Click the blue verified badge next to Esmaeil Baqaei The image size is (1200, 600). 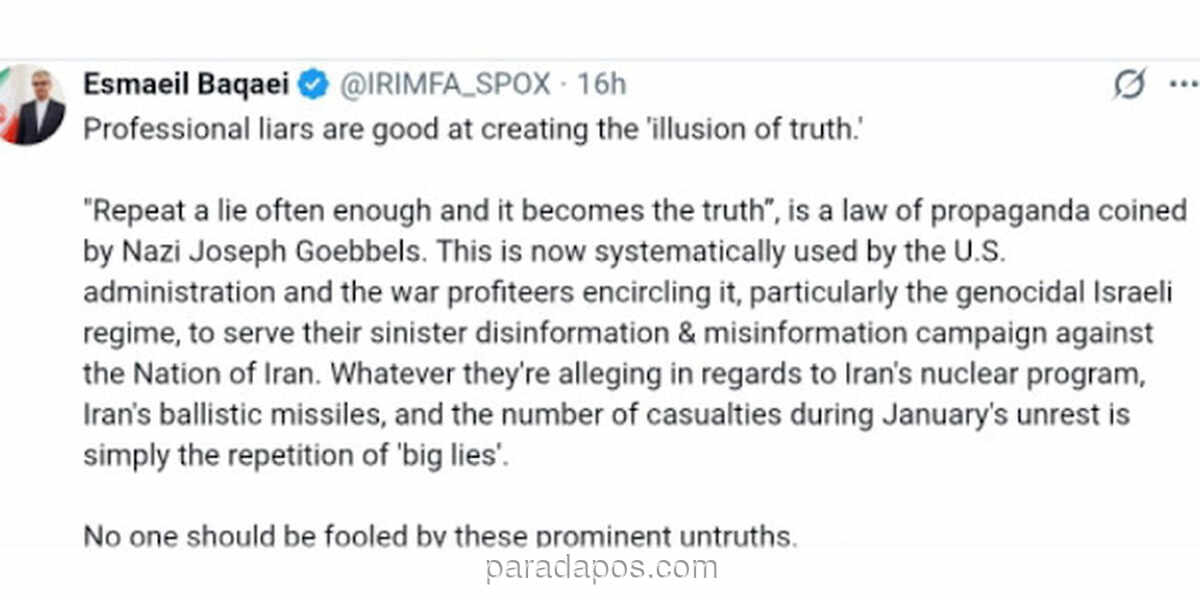pos(315,84)
